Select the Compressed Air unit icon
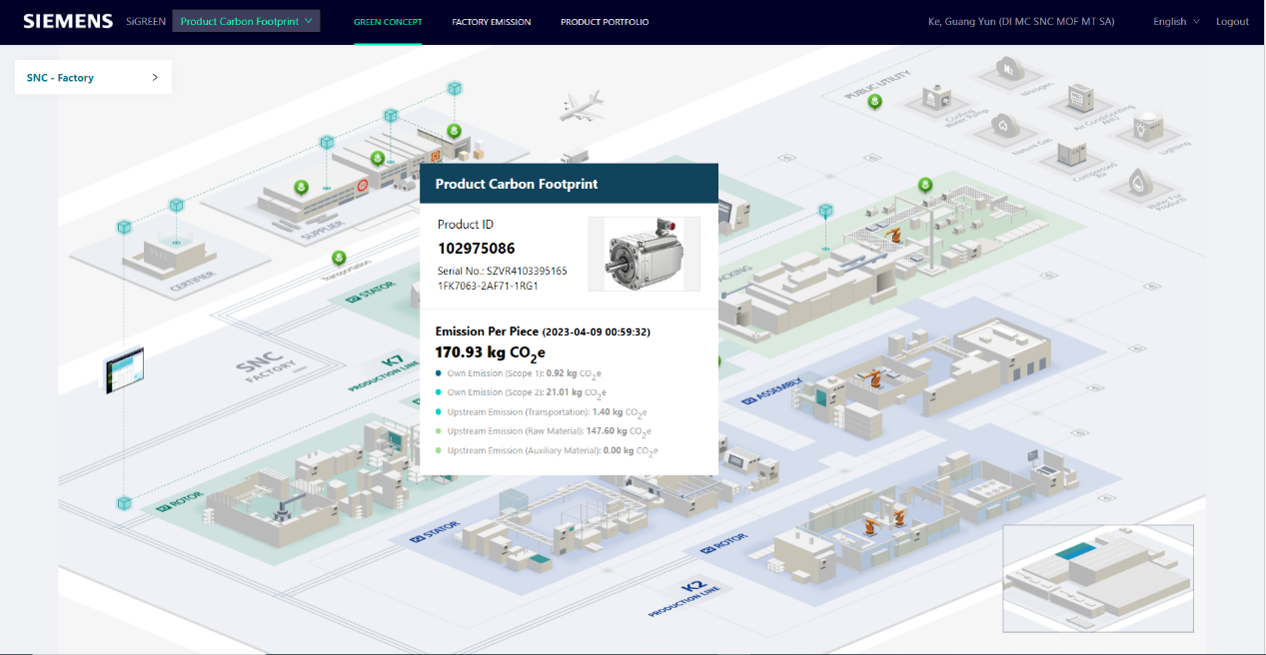1266x655 pixels. pyautogui.click(x=1072, y=153)
